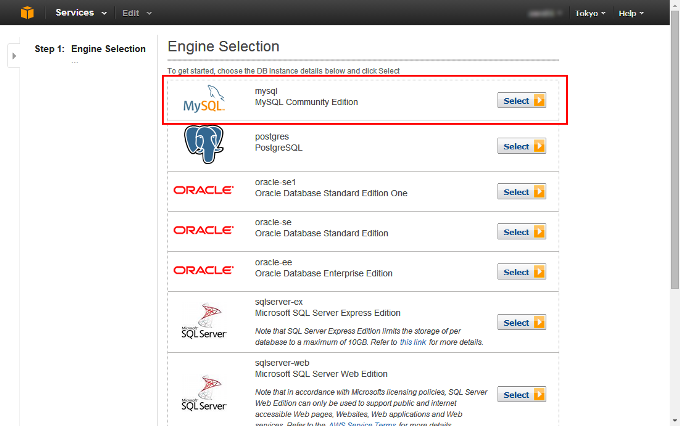Click the Oracle logo for oracle-se
This screenshot has width=680, height=426.
coord(203,230)
